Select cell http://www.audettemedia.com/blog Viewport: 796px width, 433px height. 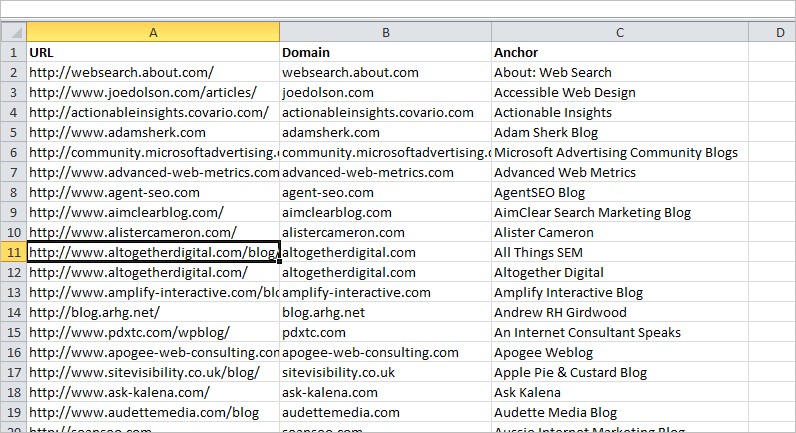pos(153,412)
